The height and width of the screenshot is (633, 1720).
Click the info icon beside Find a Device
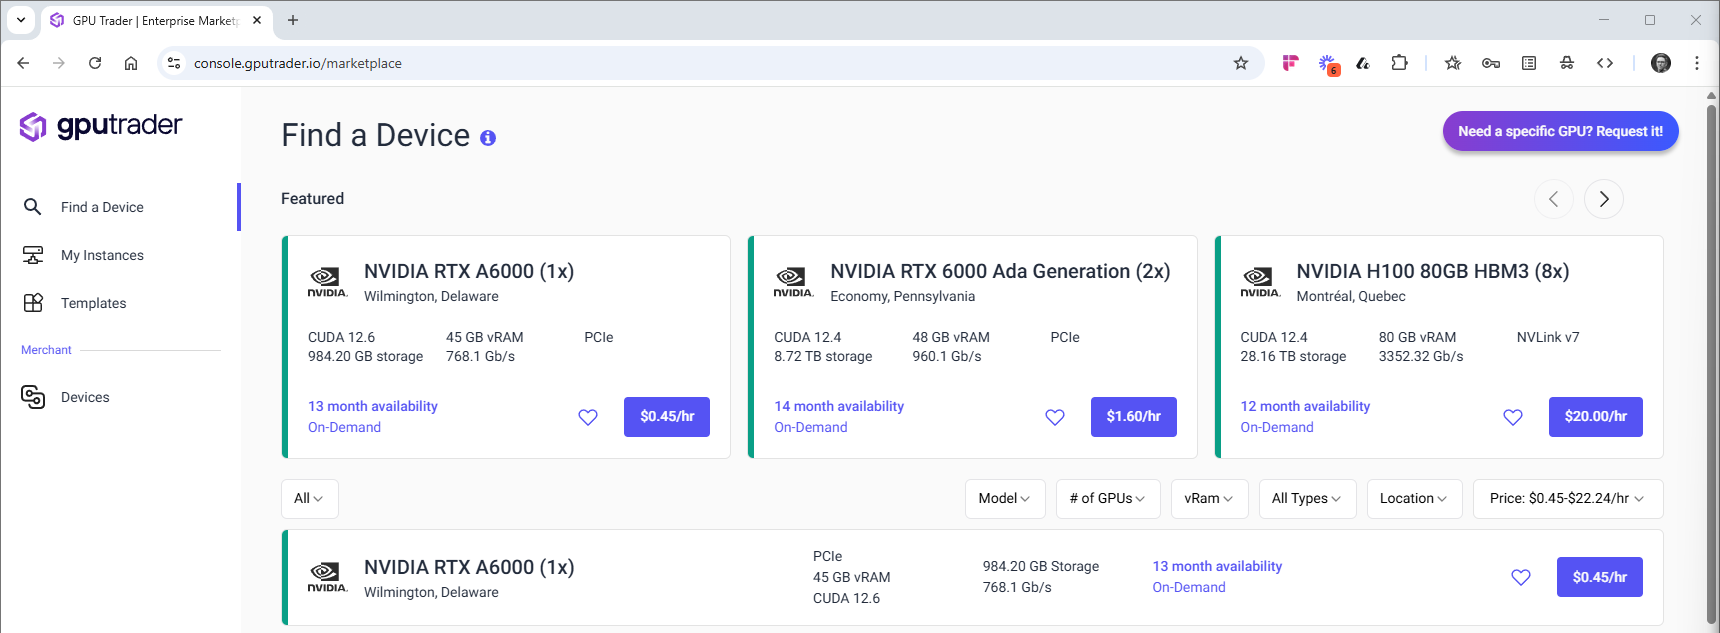click(488, 138)
